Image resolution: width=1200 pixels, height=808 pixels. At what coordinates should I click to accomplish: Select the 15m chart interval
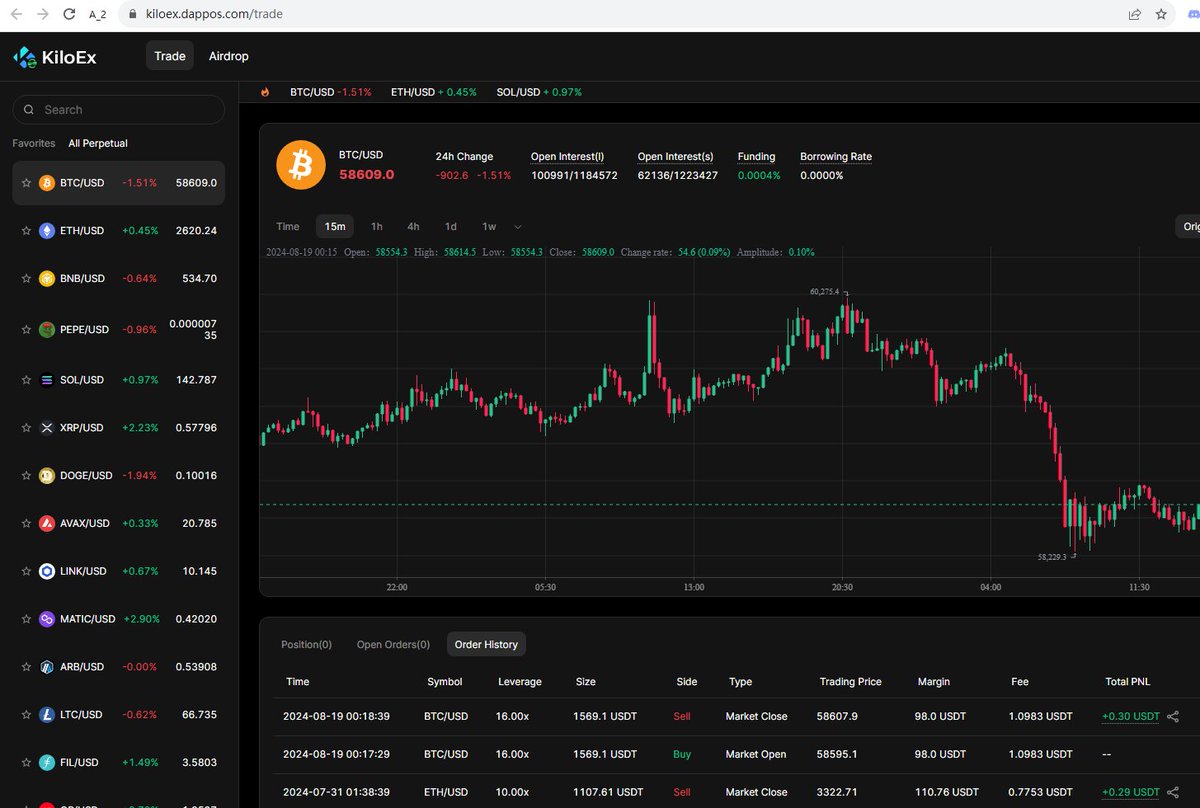point(335,227)
